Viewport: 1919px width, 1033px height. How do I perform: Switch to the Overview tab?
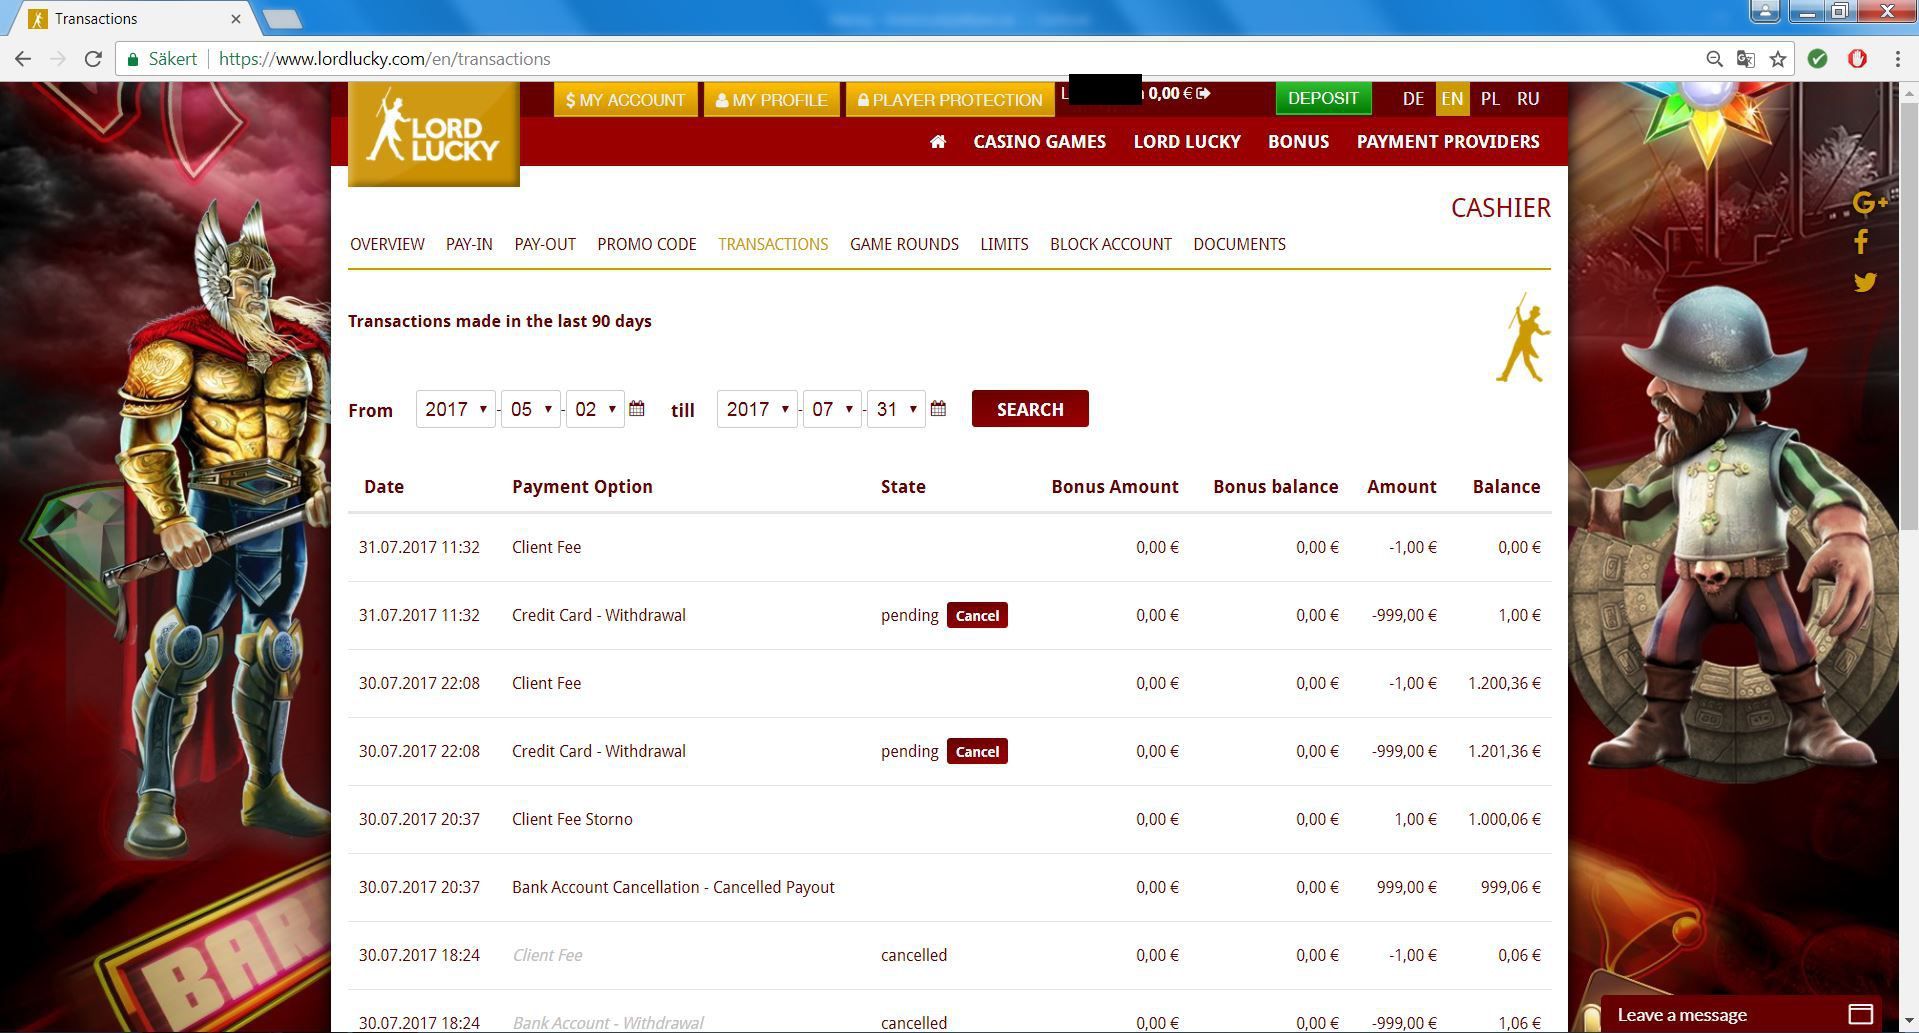click(387, 244)
